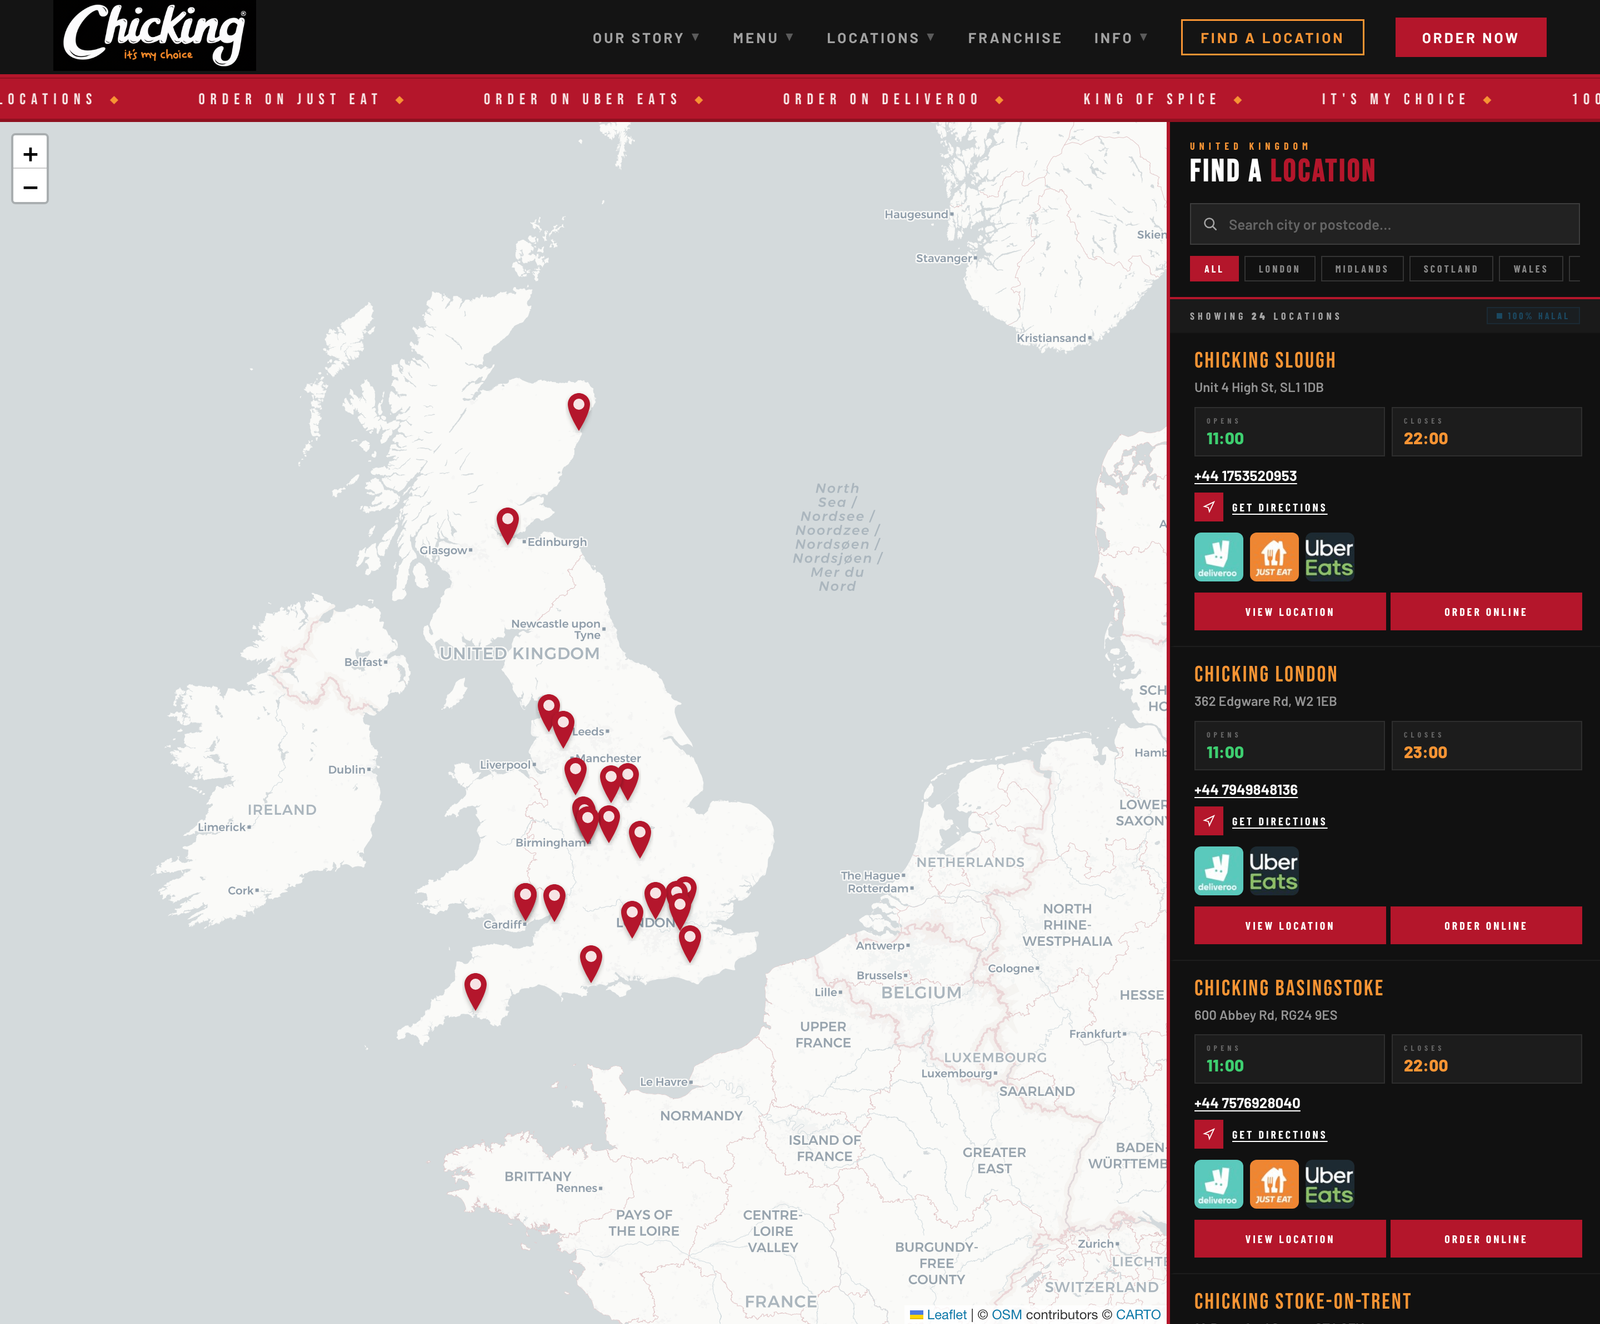The image size is (1600, 1324).
Task: Select the map pin in northeast Scotland
Action: tap(579, 410)
